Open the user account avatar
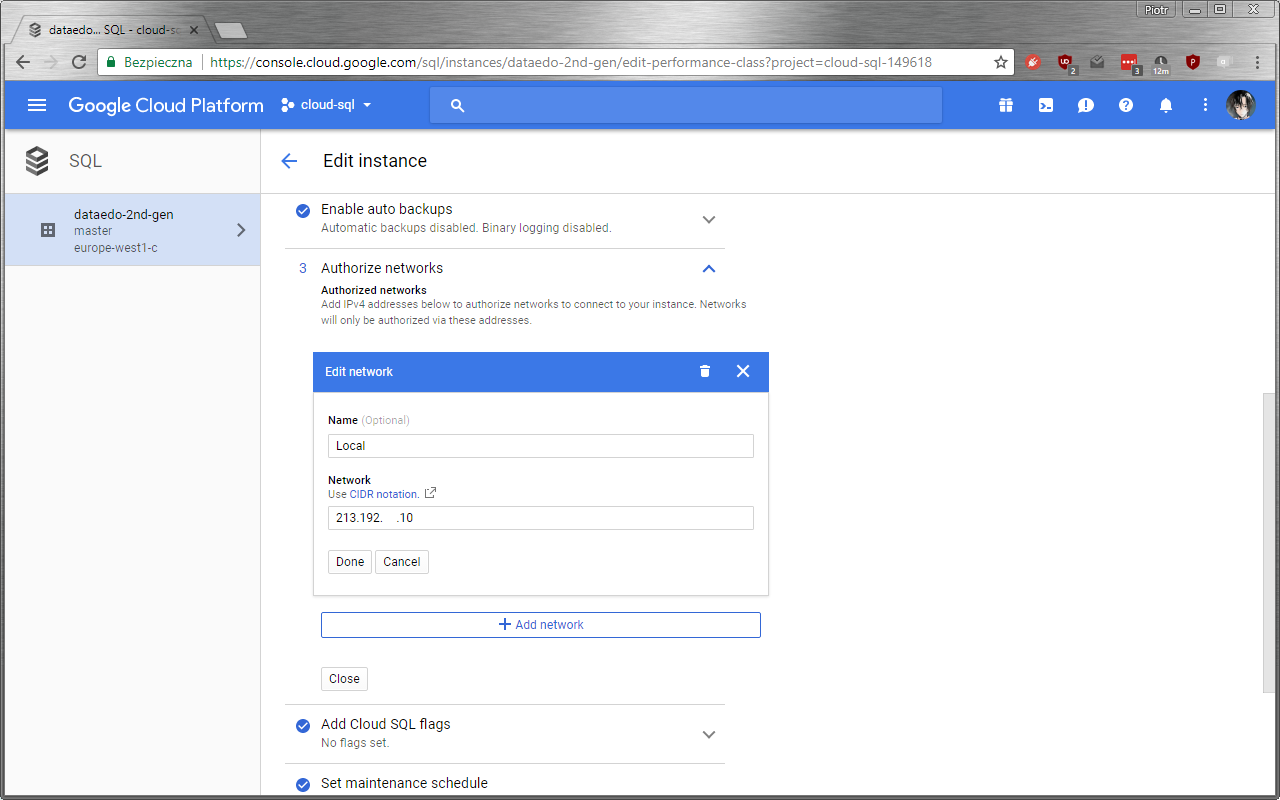The image size is (1280, 800). click(1240, 105)
